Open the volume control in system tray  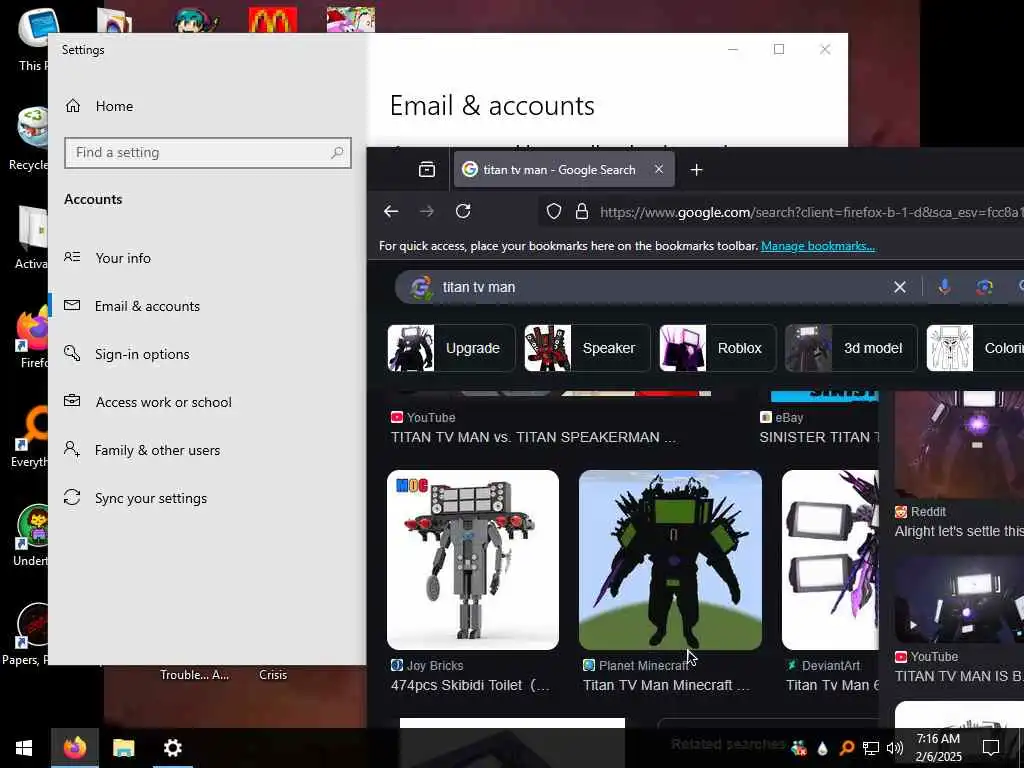click(894, 748)
